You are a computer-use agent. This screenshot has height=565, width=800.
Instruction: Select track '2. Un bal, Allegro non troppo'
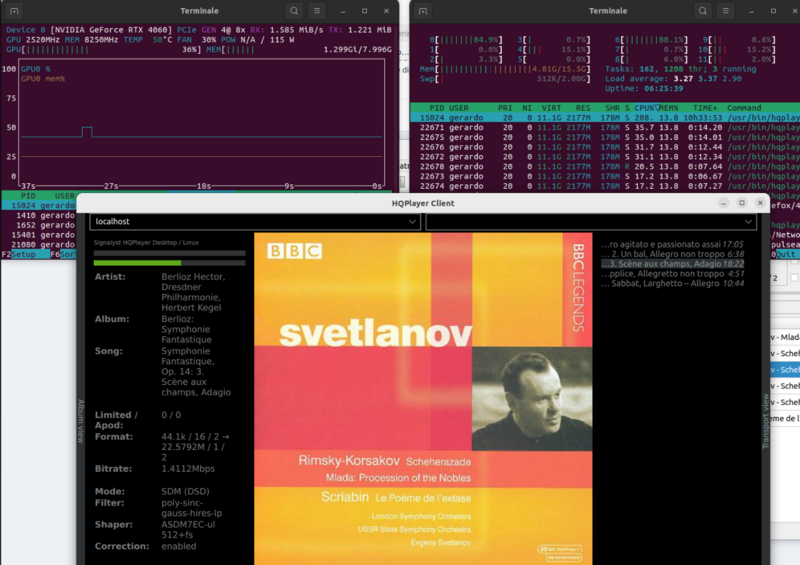coord(672,254)
